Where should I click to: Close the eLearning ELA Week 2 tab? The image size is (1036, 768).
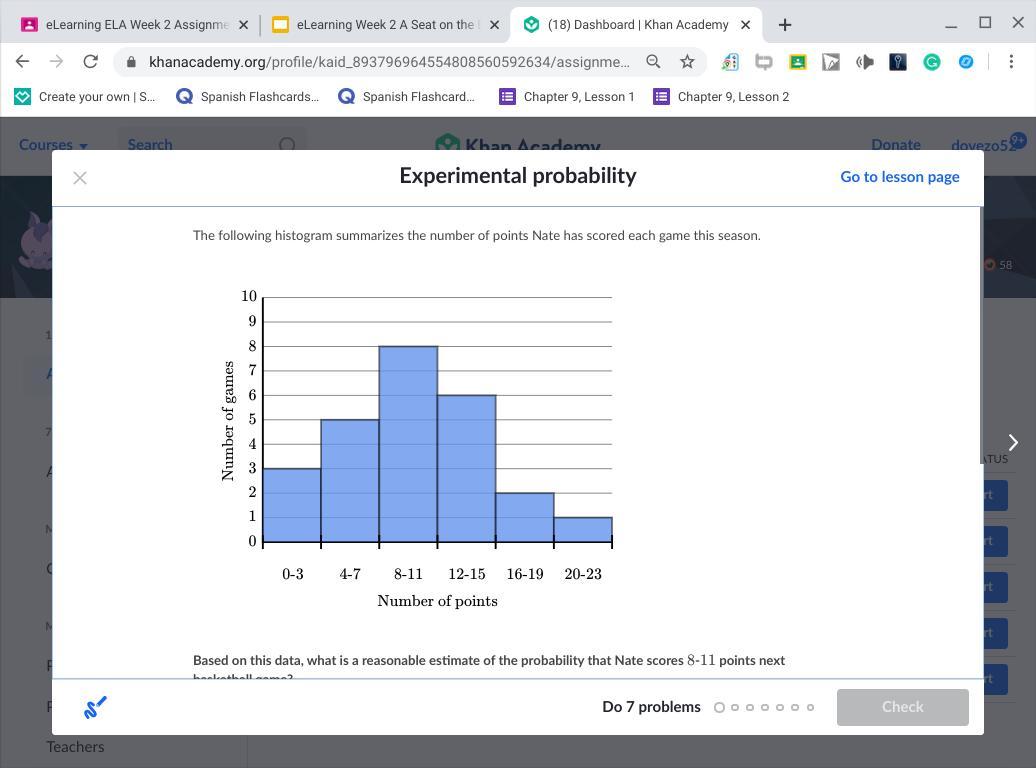[x=243, y=25]
